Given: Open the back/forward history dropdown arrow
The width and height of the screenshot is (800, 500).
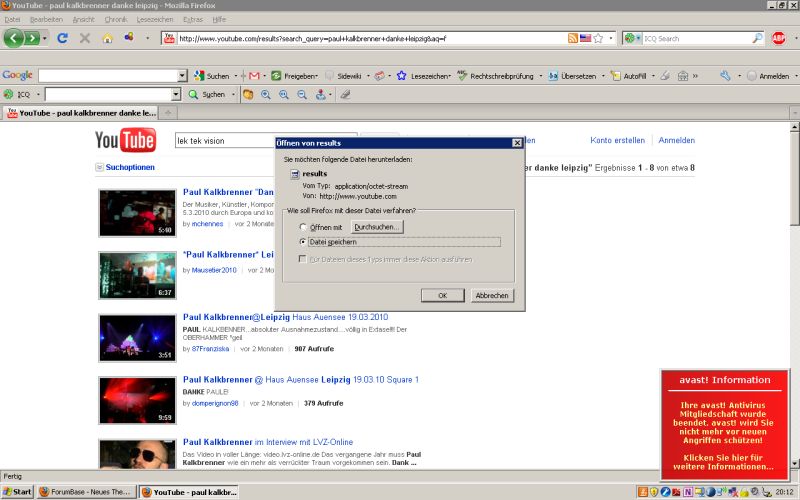Looking at the screenshot, I should tap(44, 38).
